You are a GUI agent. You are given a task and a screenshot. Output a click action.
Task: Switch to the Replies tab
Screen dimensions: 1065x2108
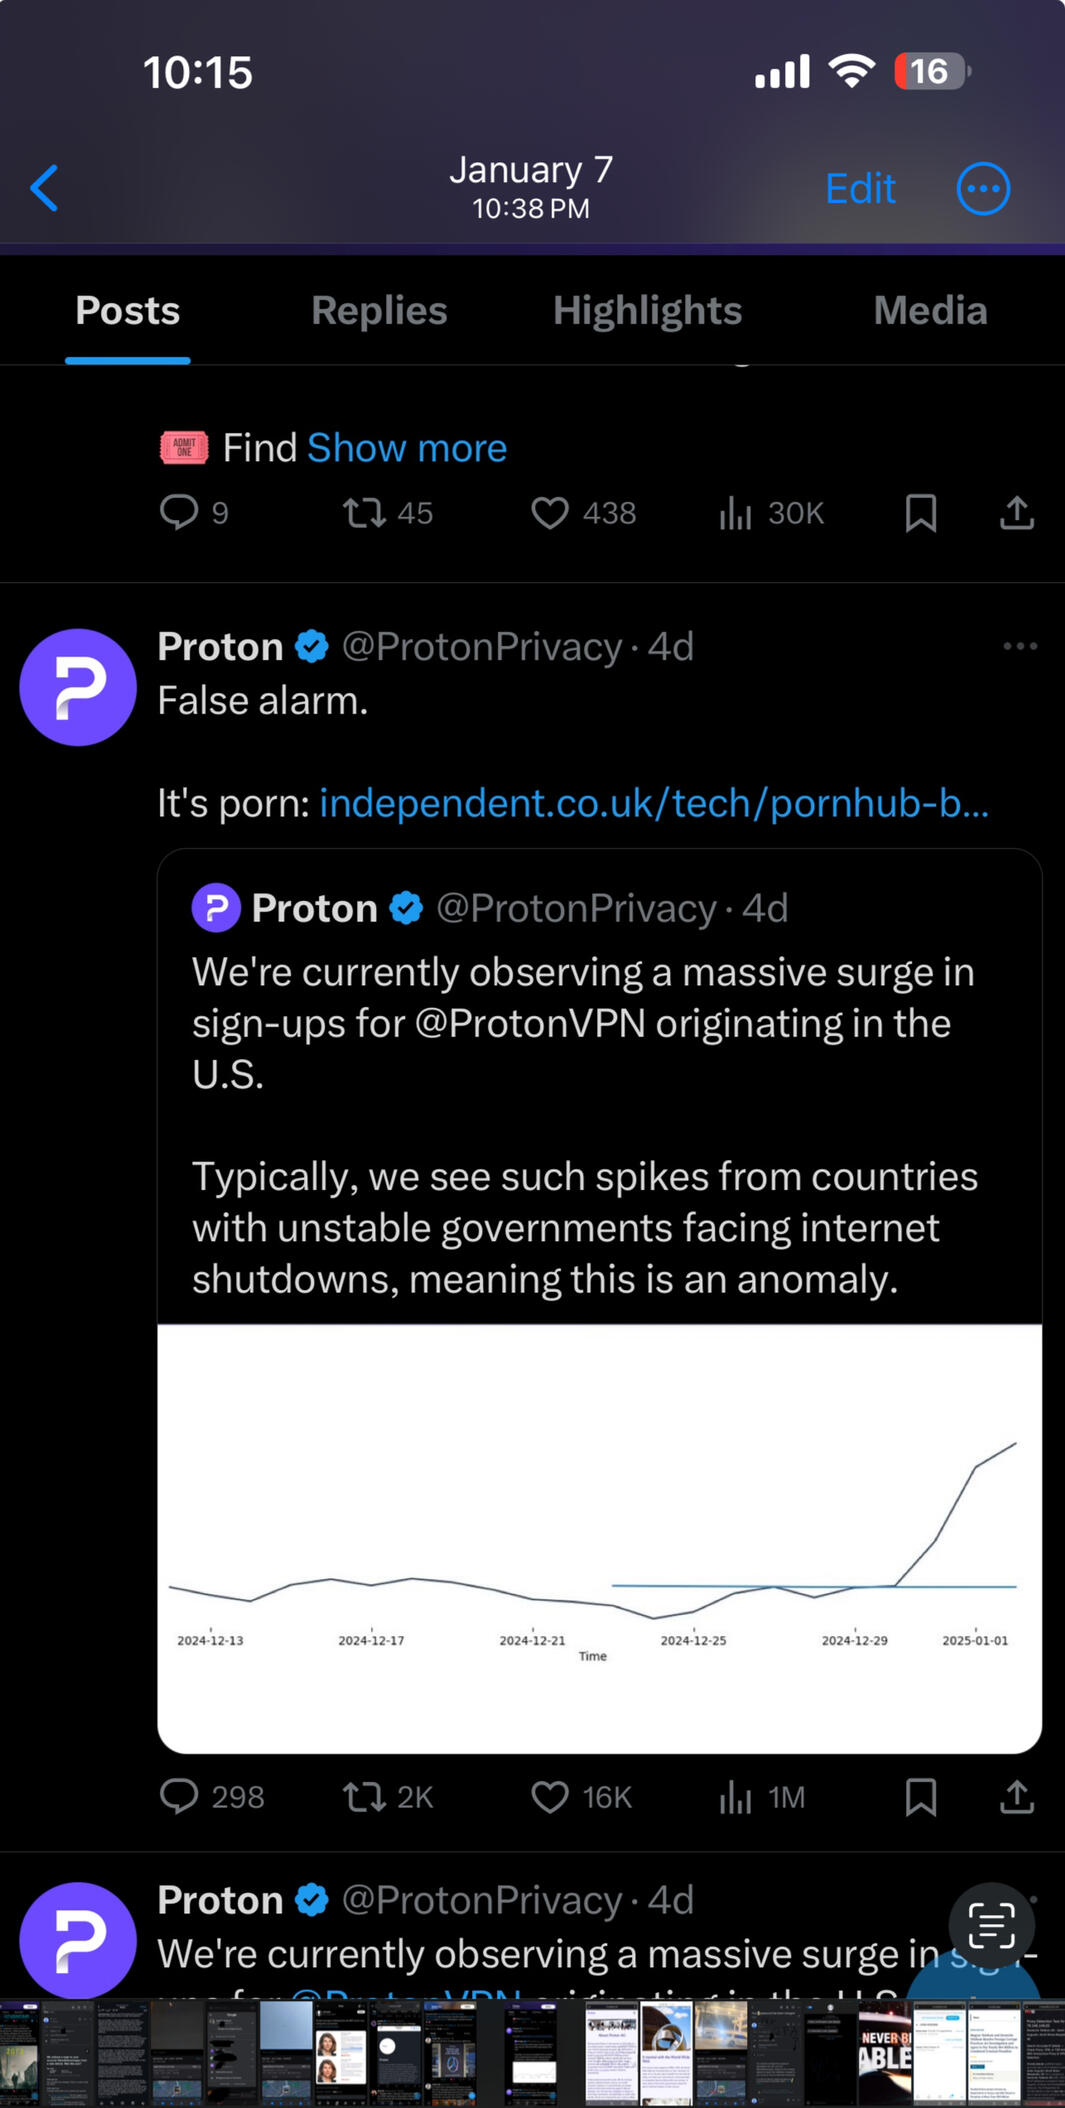[x=379, y=311]
